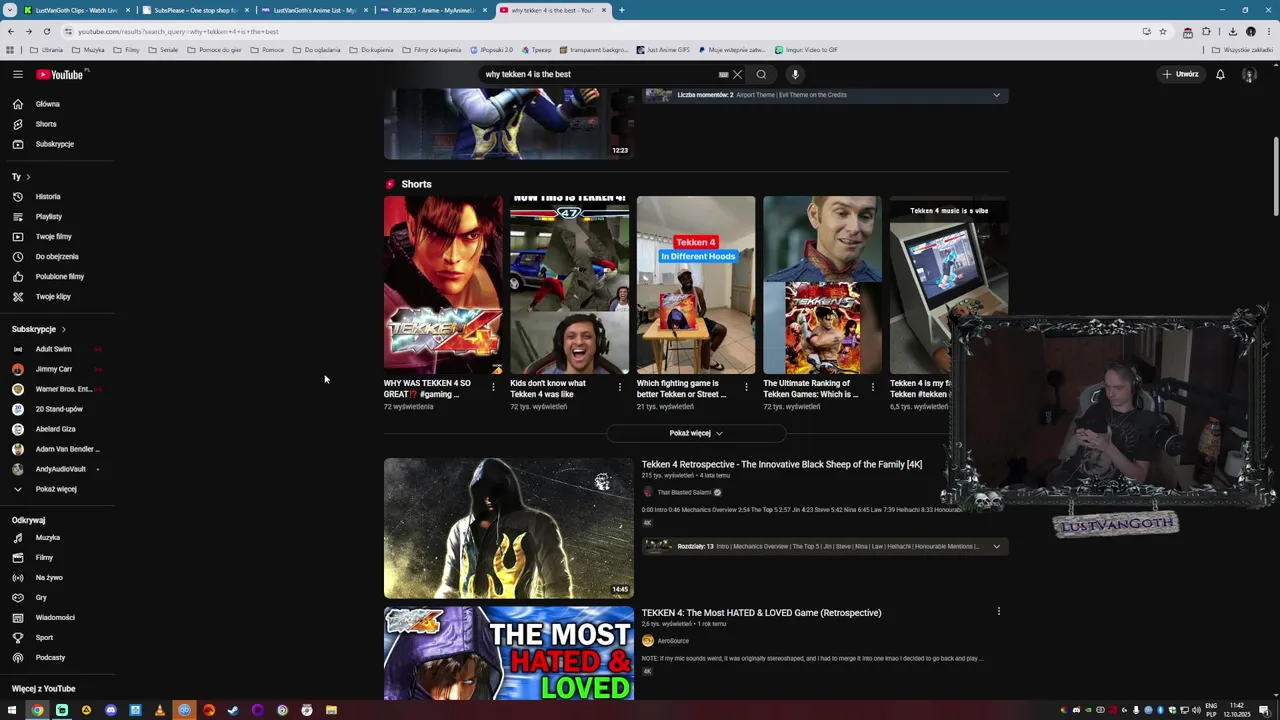The width and height of the screenshot is (1280, 720).
Task: Open Na żywo live section
Action: (49, 578)
